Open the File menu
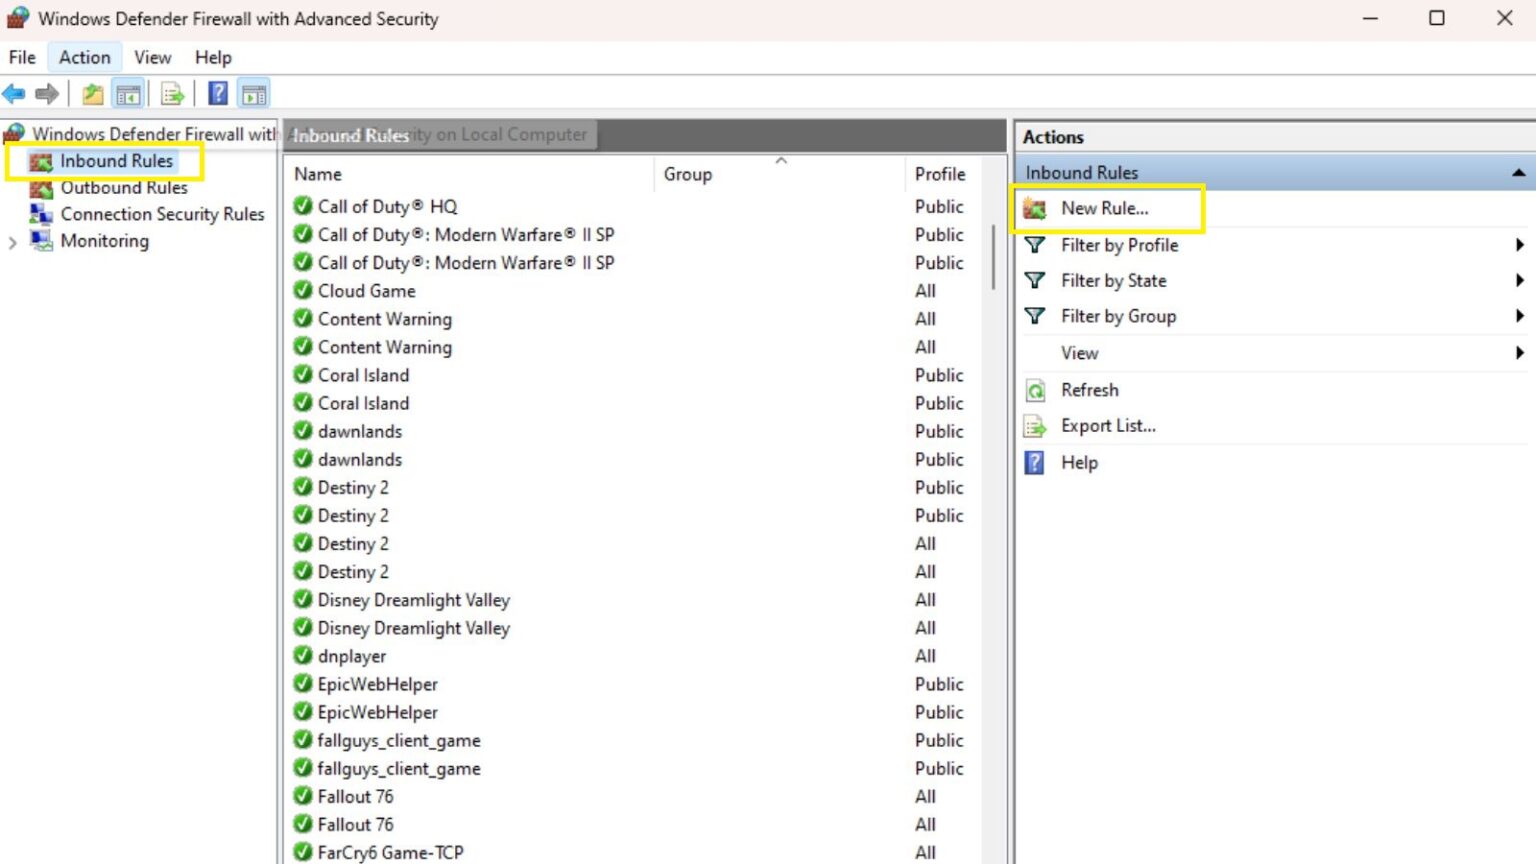The image size is (1536, 864). click(x=22, y=57)
